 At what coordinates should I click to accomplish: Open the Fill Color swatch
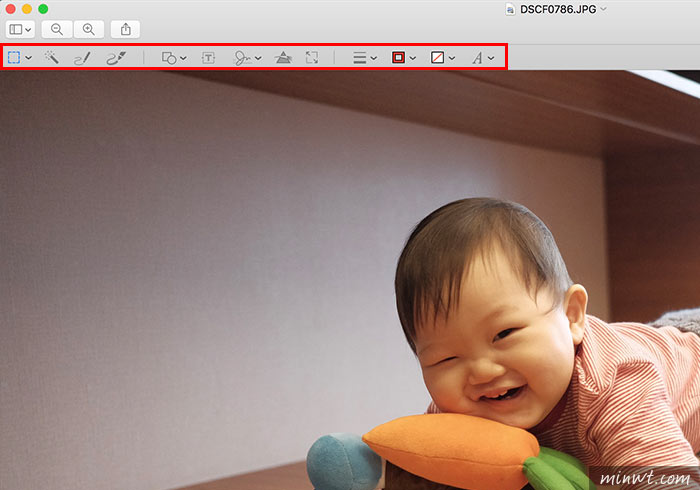(437, 58)
